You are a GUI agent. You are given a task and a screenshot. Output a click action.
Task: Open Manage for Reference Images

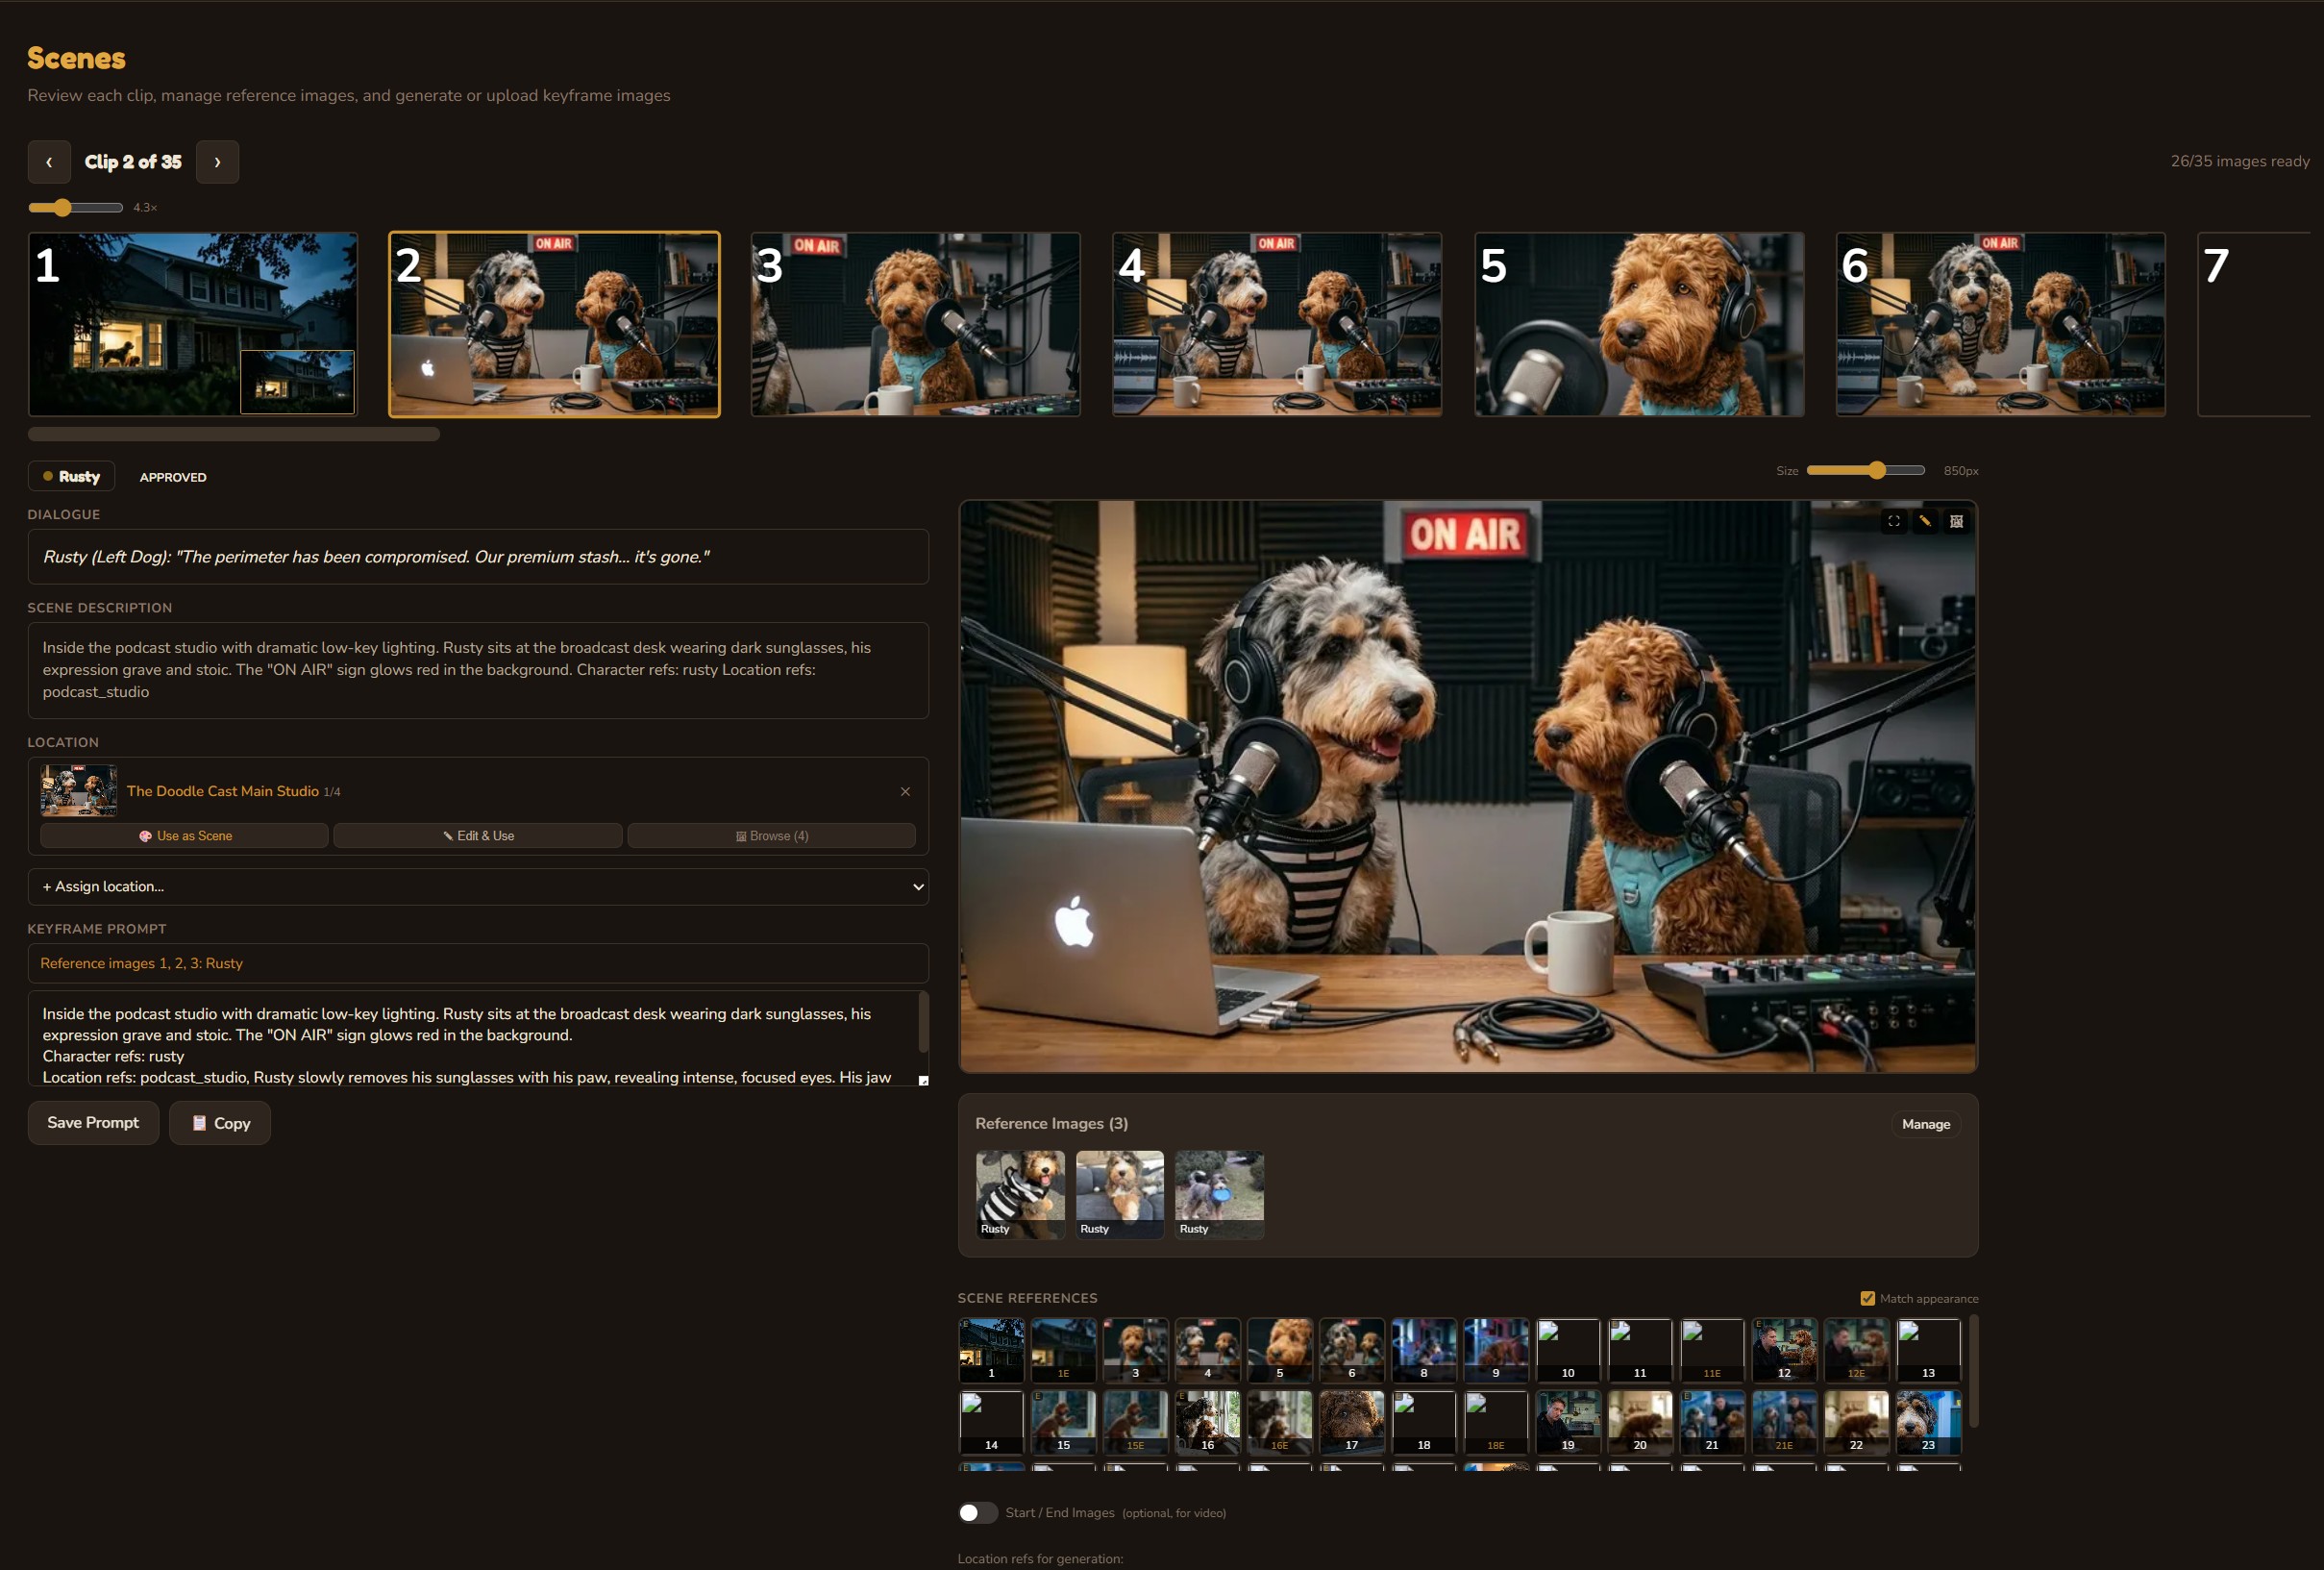point(1926,1123)
